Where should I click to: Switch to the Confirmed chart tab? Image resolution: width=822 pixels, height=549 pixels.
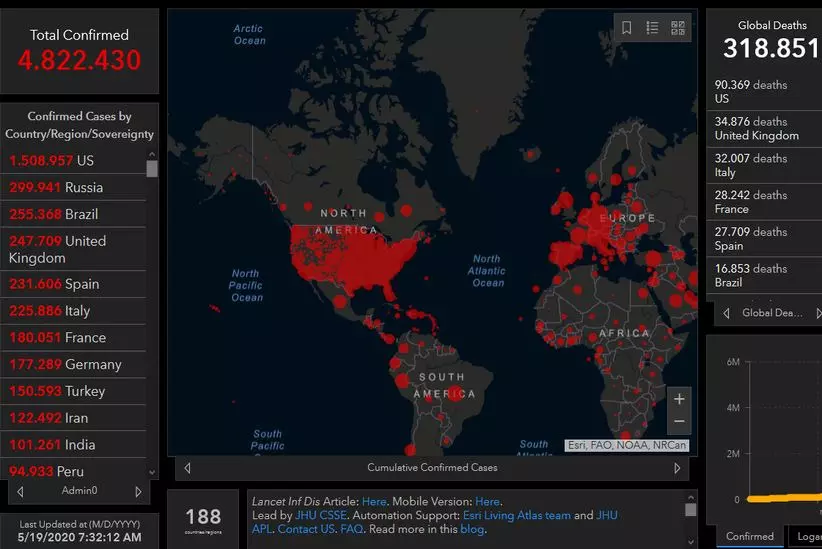click(x=749, y=536)
